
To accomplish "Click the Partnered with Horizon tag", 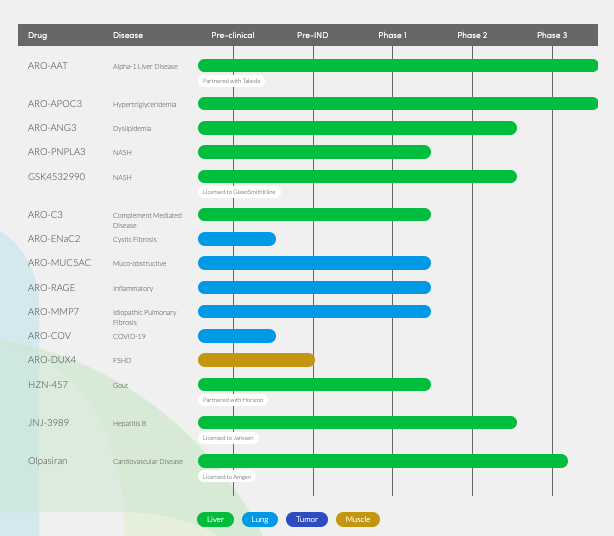I will point(233,400).
